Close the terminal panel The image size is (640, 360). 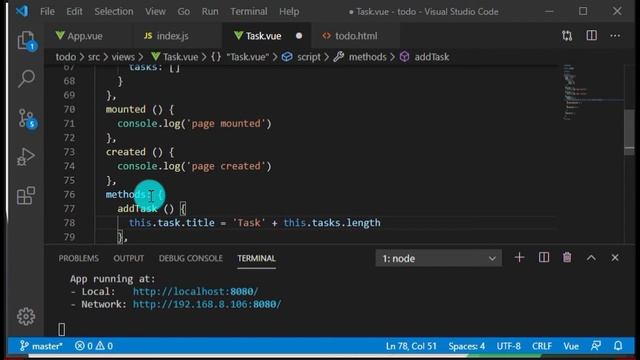click(x=615, y=258)
